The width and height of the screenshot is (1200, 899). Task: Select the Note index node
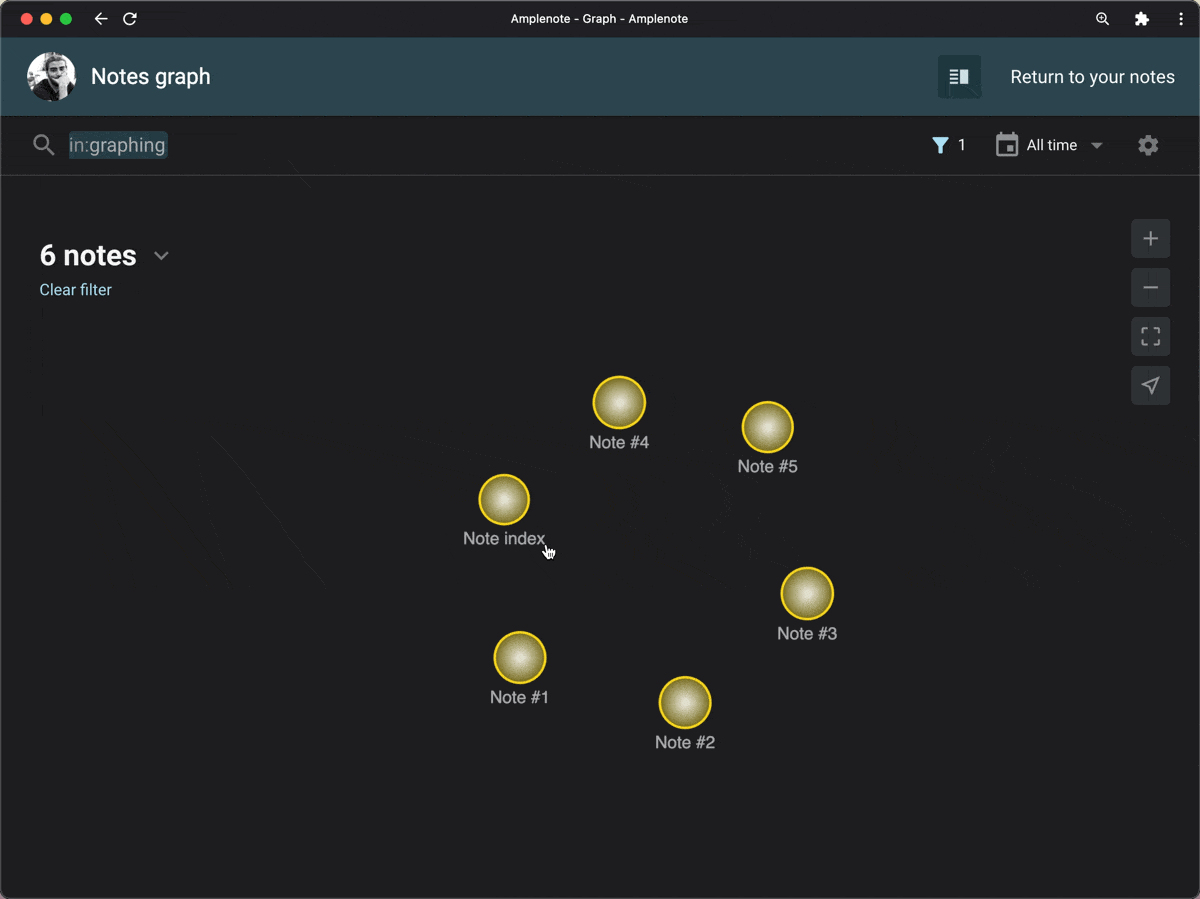[504, 500]
